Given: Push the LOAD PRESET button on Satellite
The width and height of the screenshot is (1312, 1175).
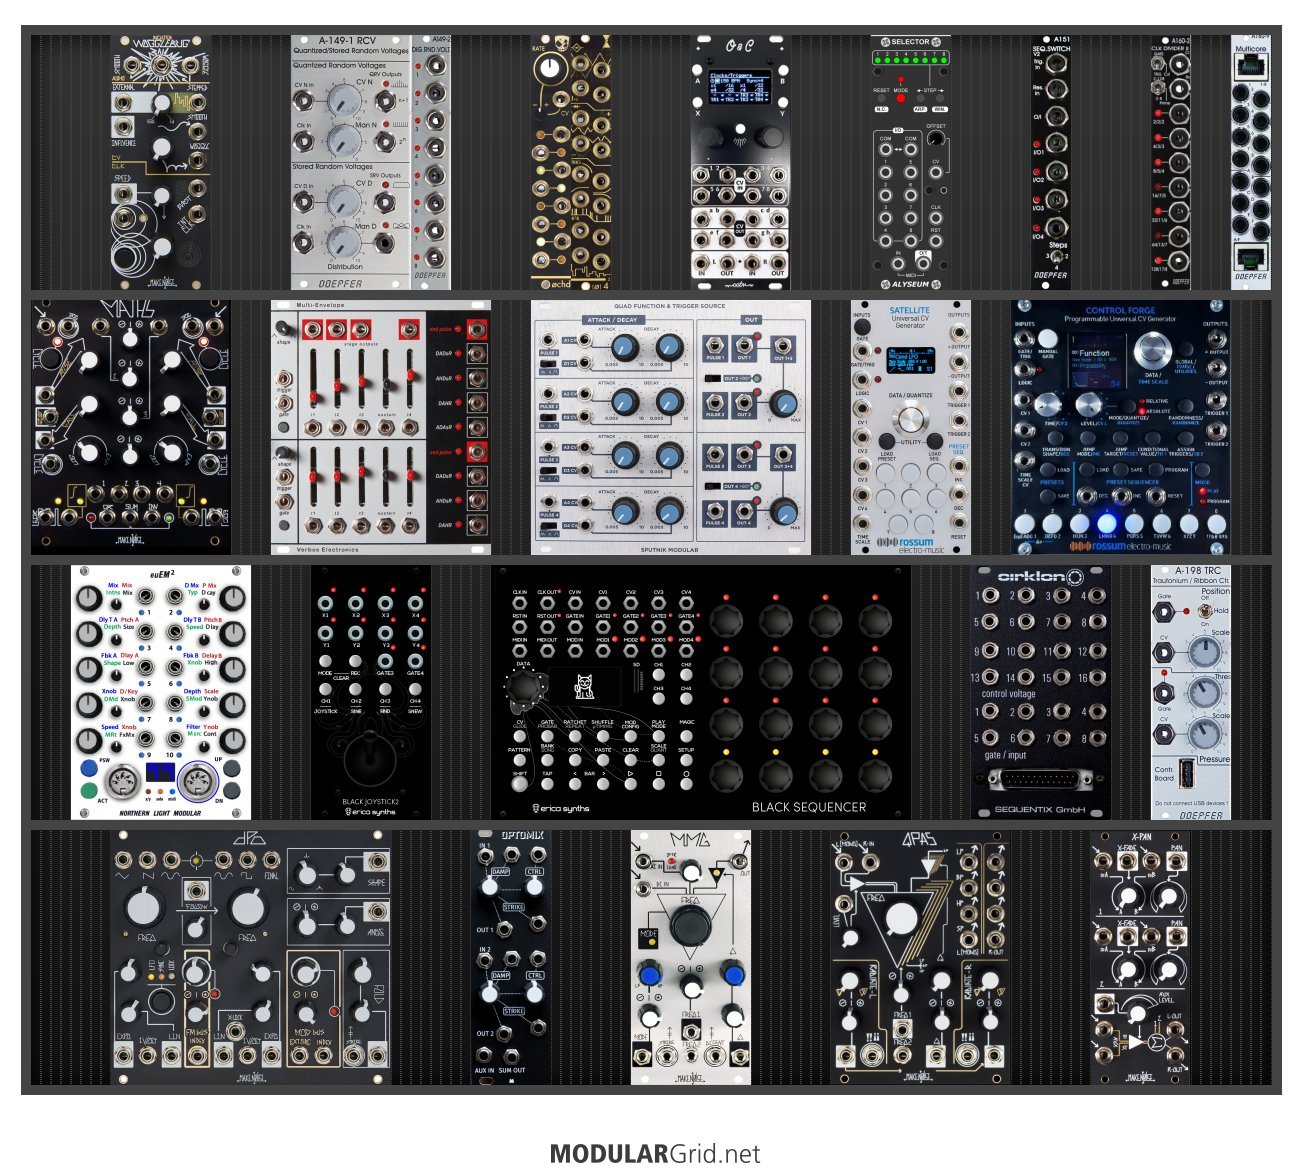Looking at the screenshot, I should 887,441.
